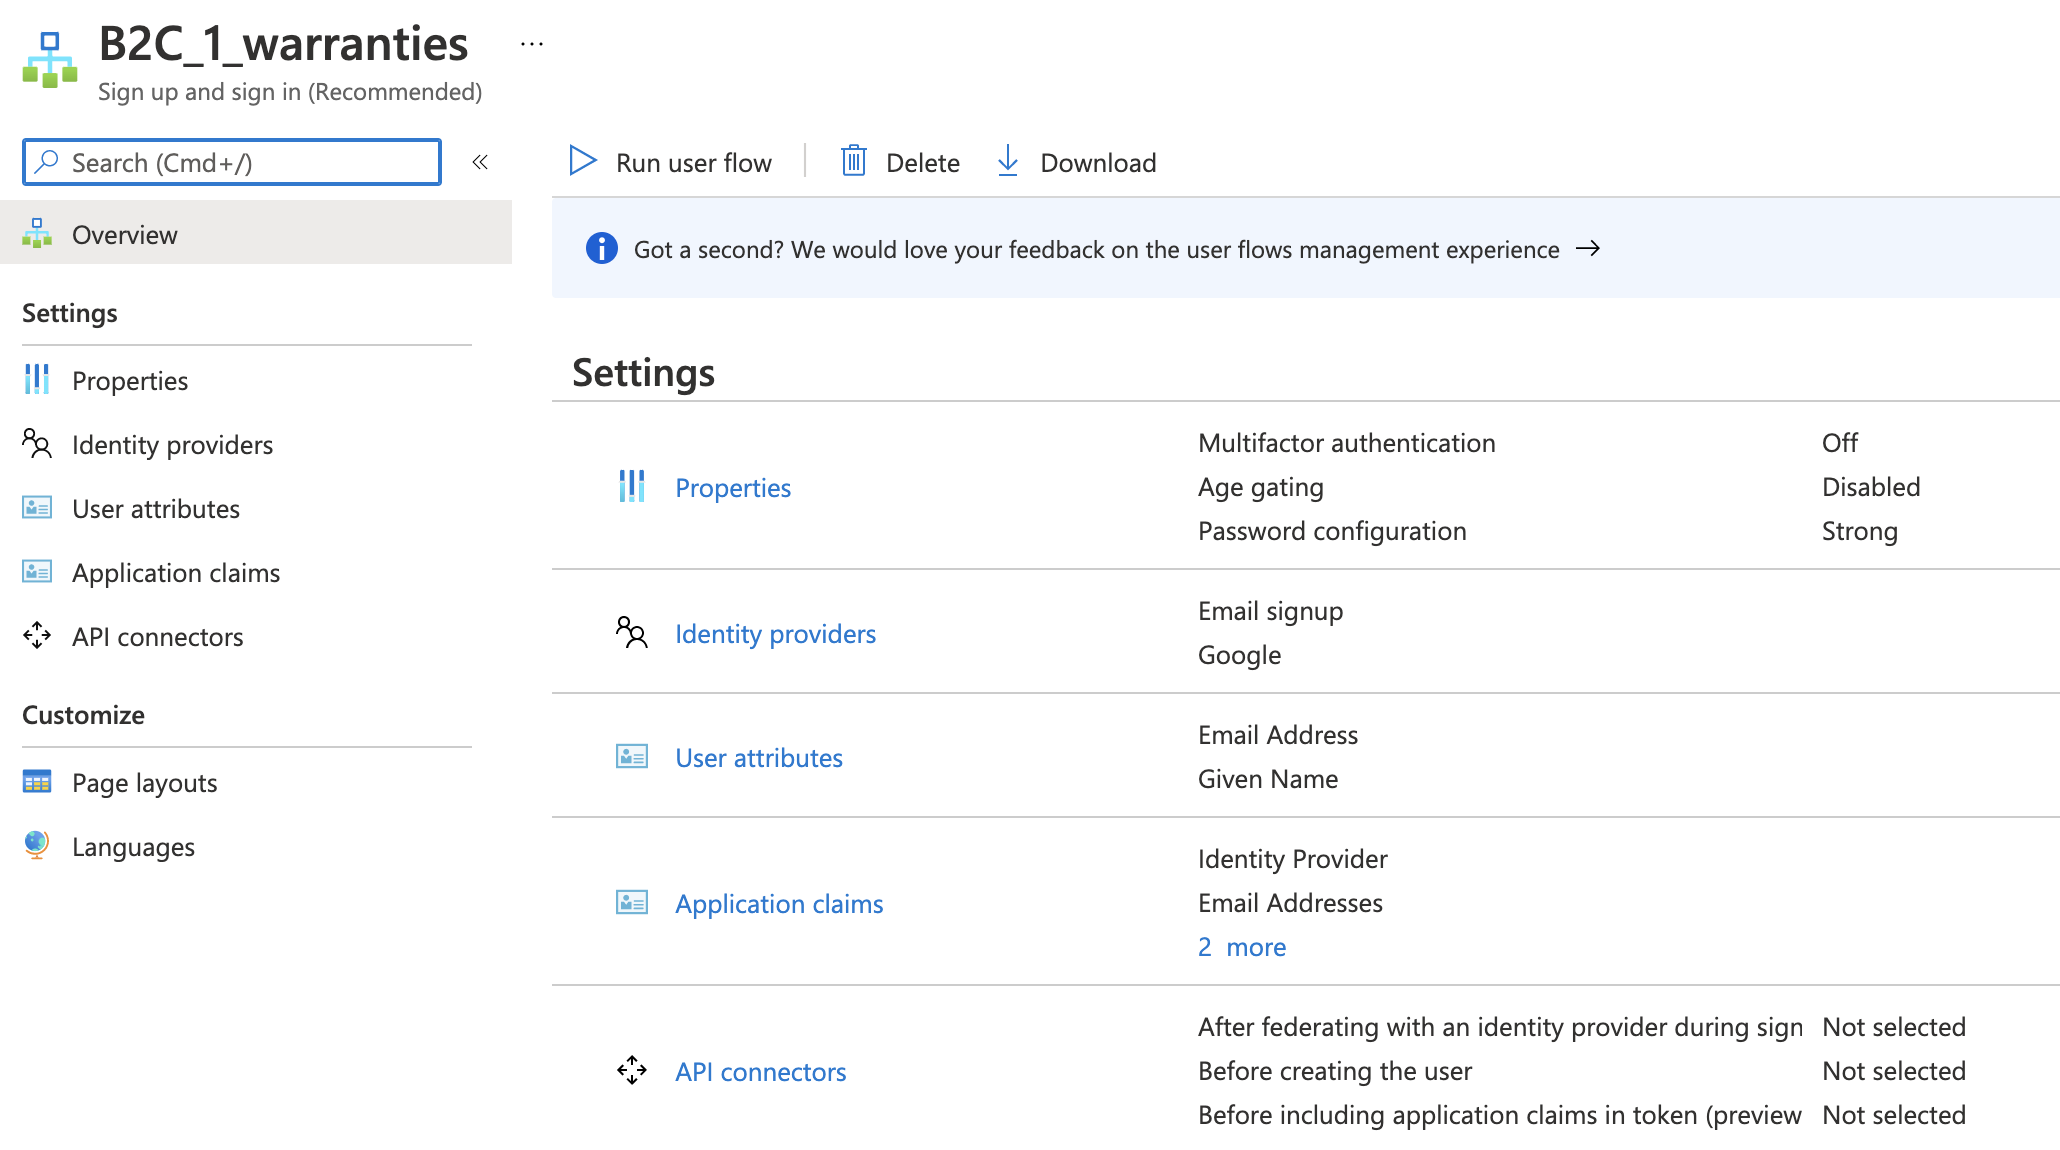Click the Page layouts icon
The height and width of the screenshot is (1150, 2060).
point(37,782)
